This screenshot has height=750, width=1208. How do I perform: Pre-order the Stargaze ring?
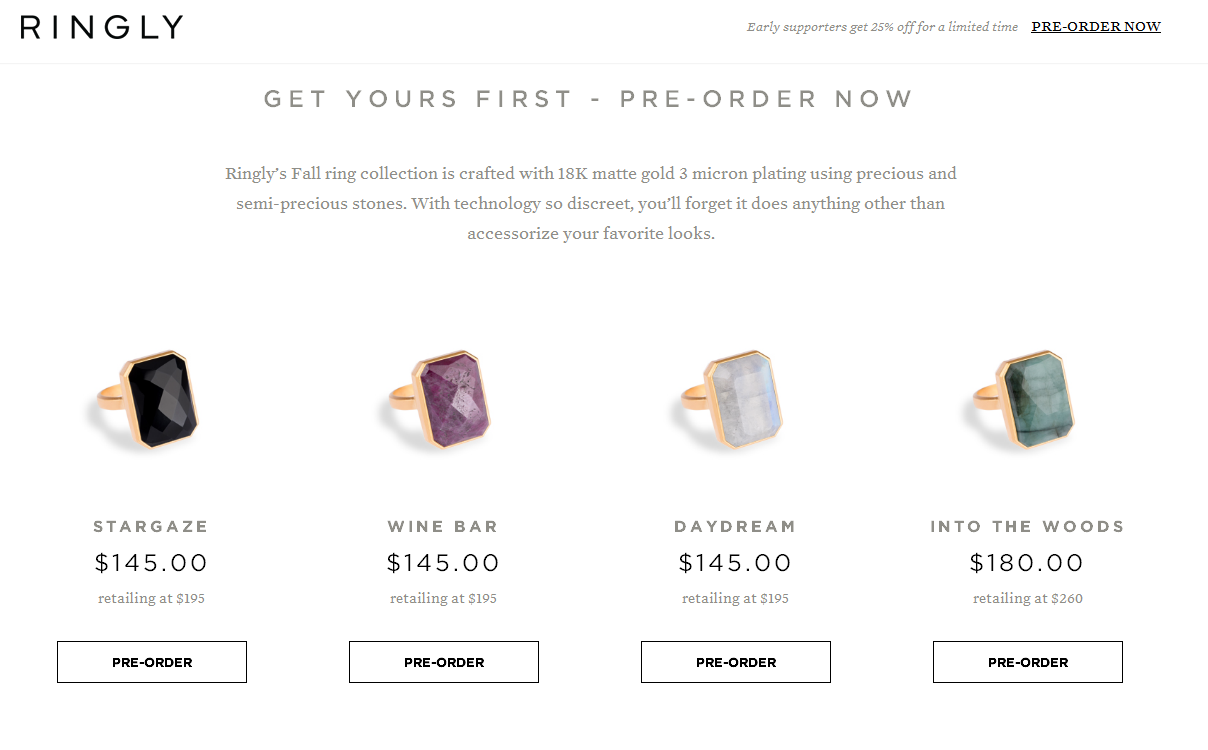(152, 662)
